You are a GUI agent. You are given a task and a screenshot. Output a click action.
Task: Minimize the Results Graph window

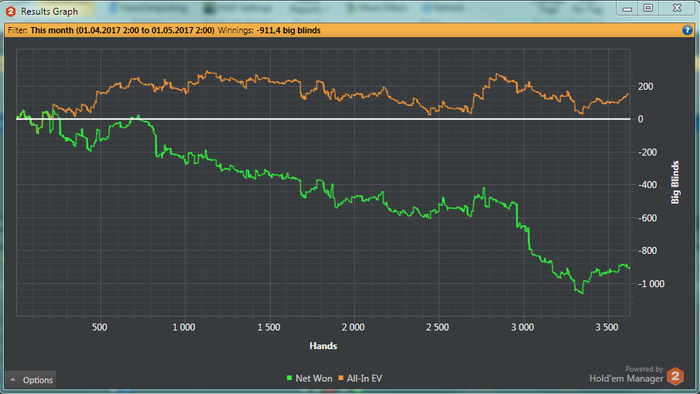pyautogui.click(x=627, y=8)
